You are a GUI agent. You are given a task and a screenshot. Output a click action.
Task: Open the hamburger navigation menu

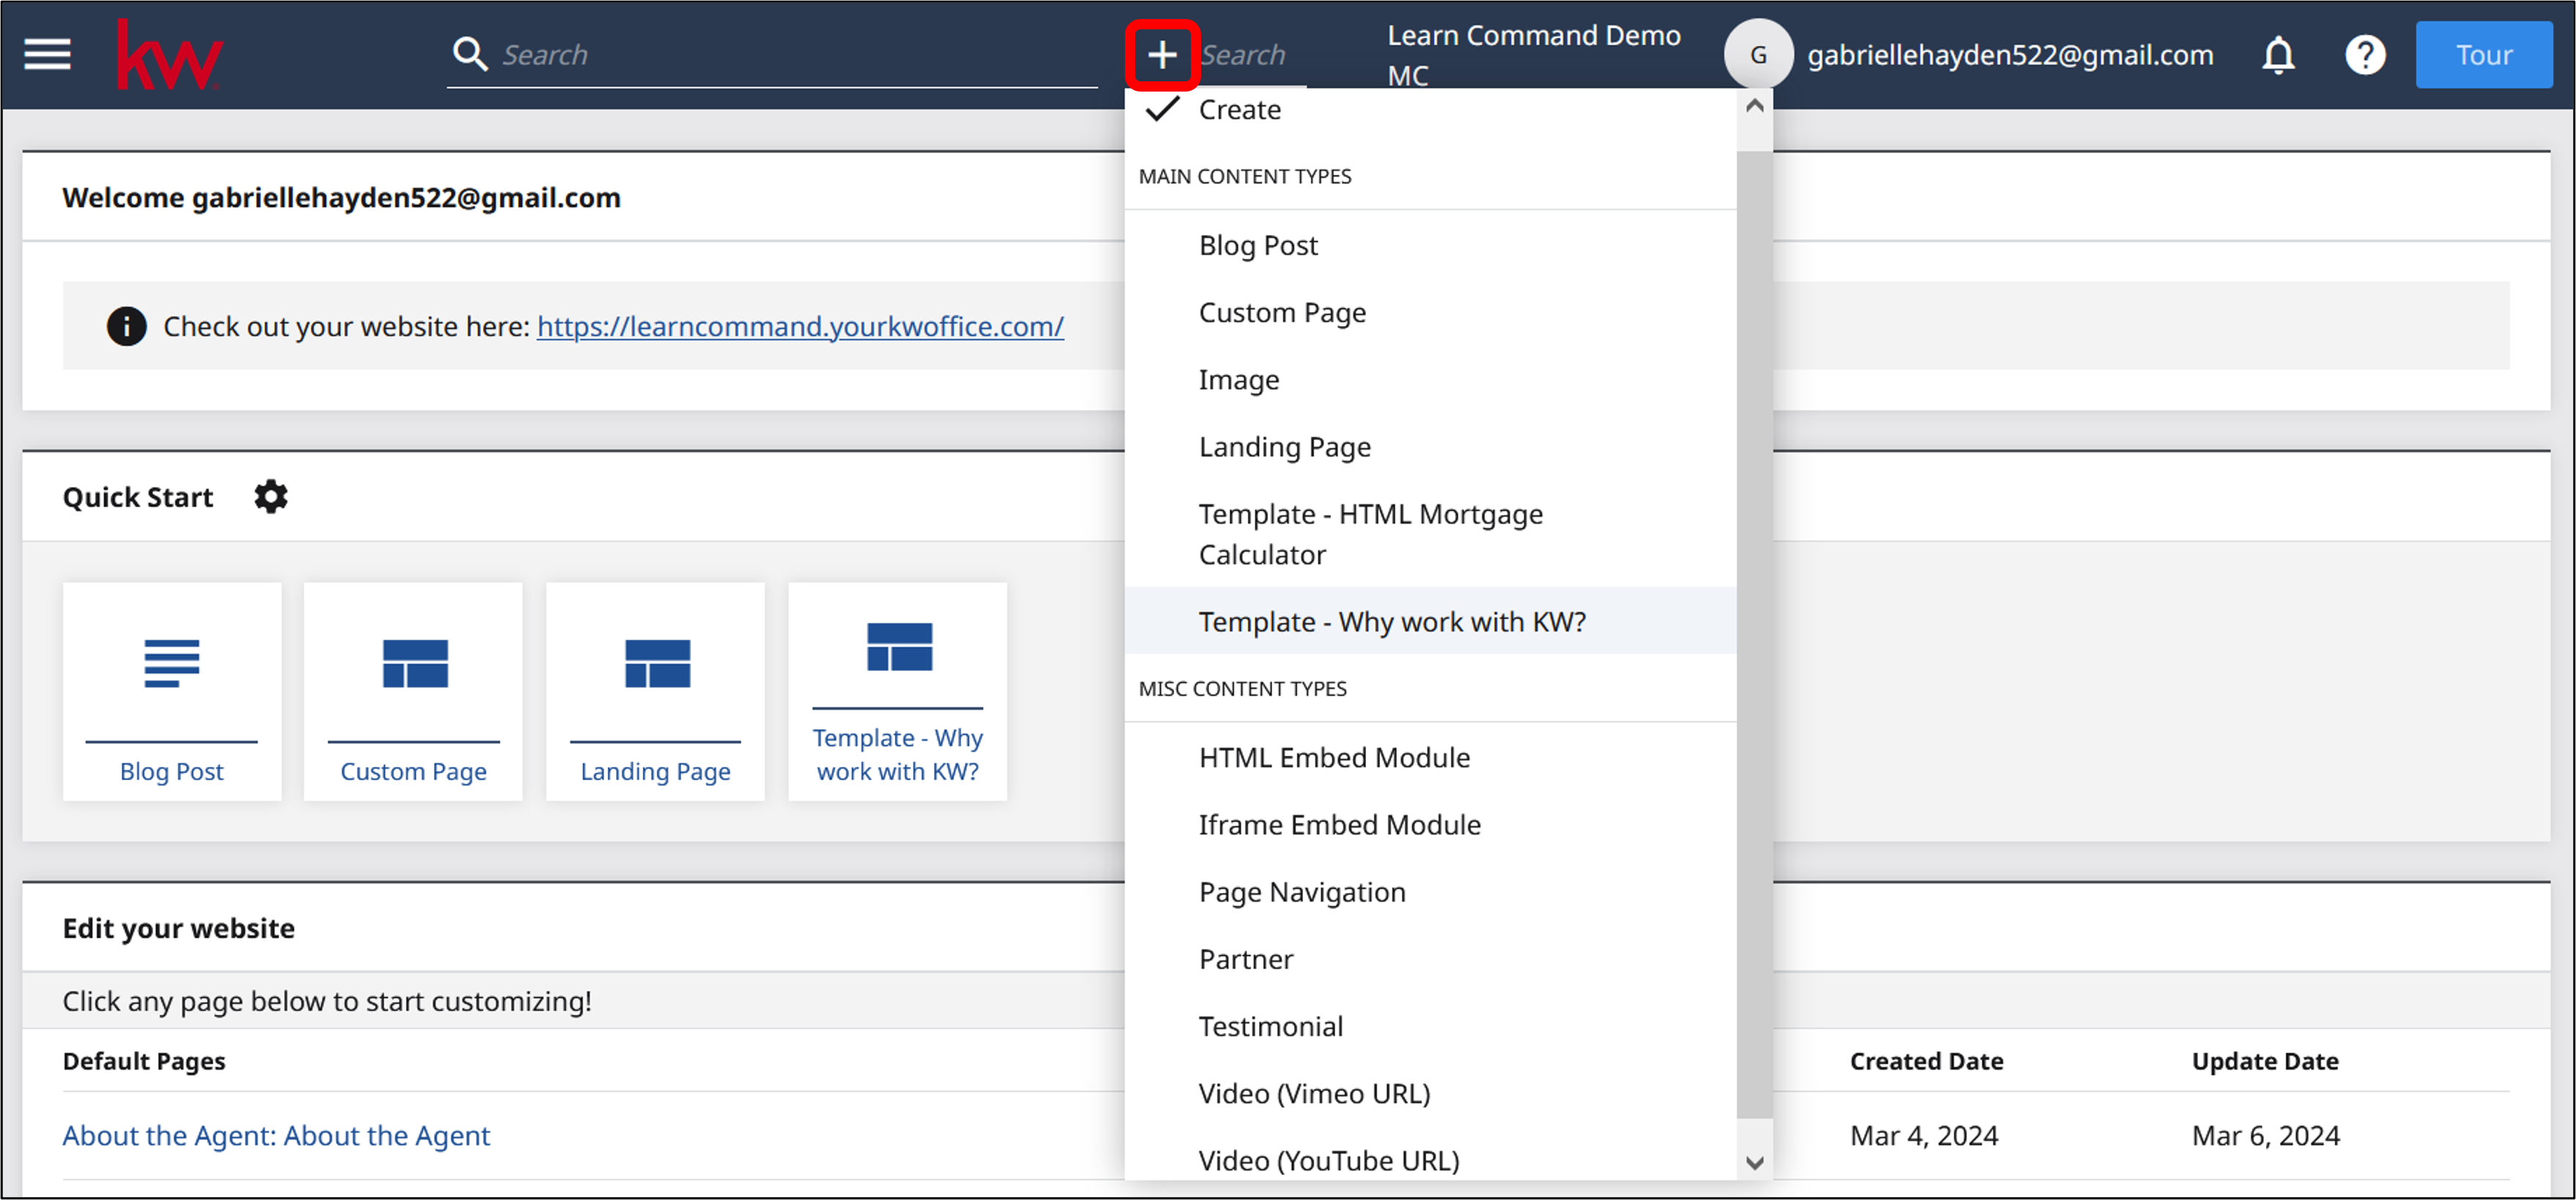point(47,55)
